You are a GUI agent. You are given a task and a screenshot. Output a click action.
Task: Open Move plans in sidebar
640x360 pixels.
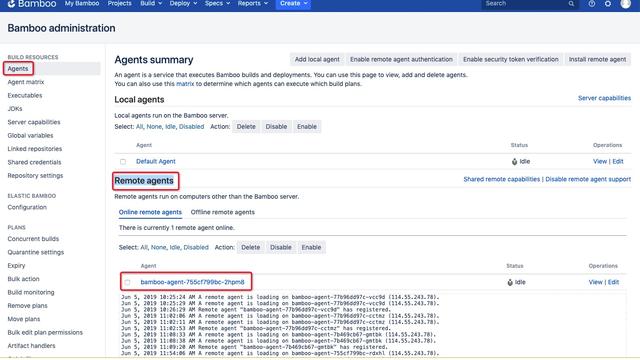pyautogui.click(x=24, y=319)
